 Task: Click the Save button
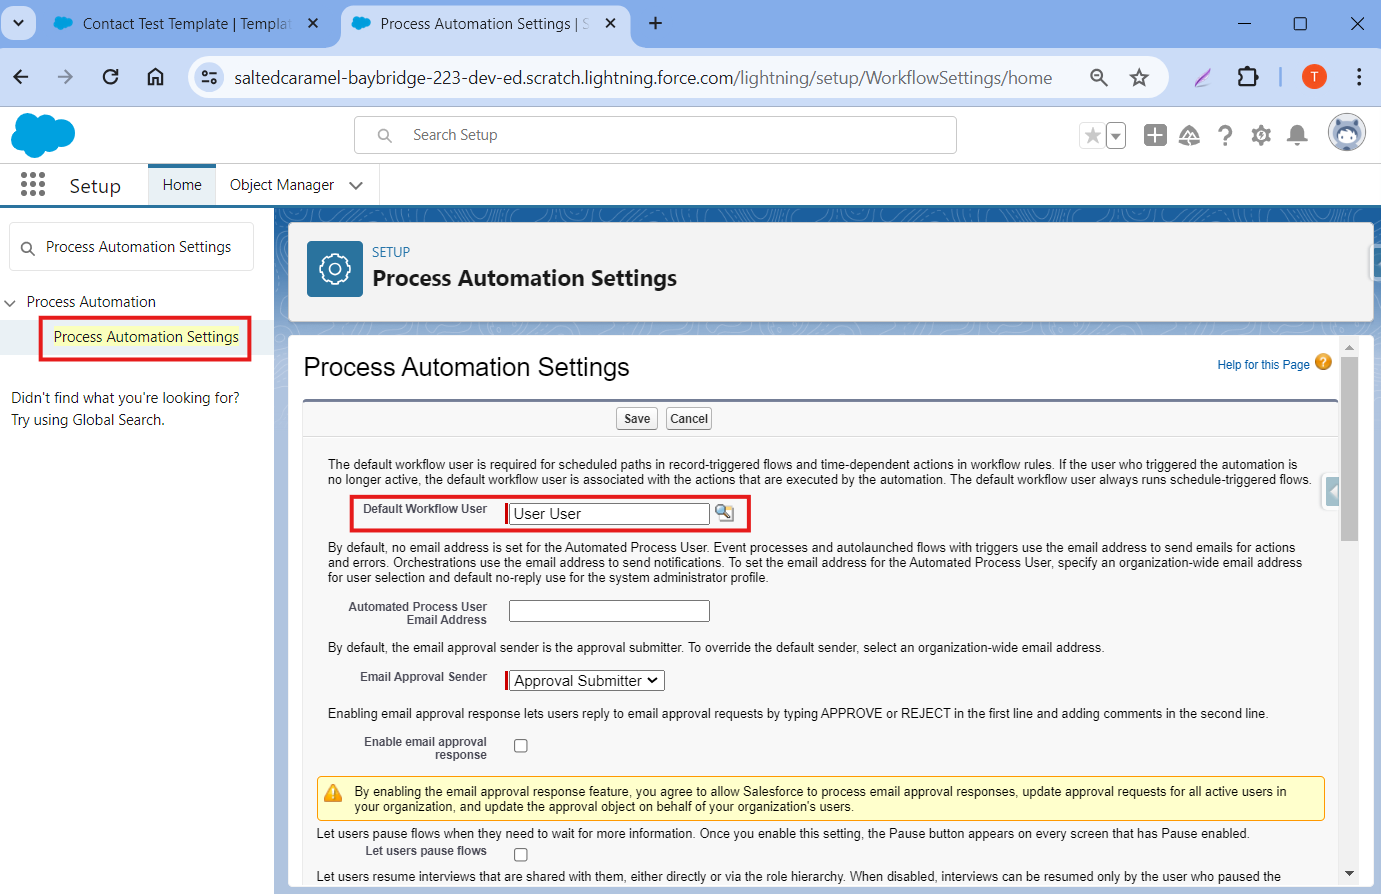(x=637, y=419)
